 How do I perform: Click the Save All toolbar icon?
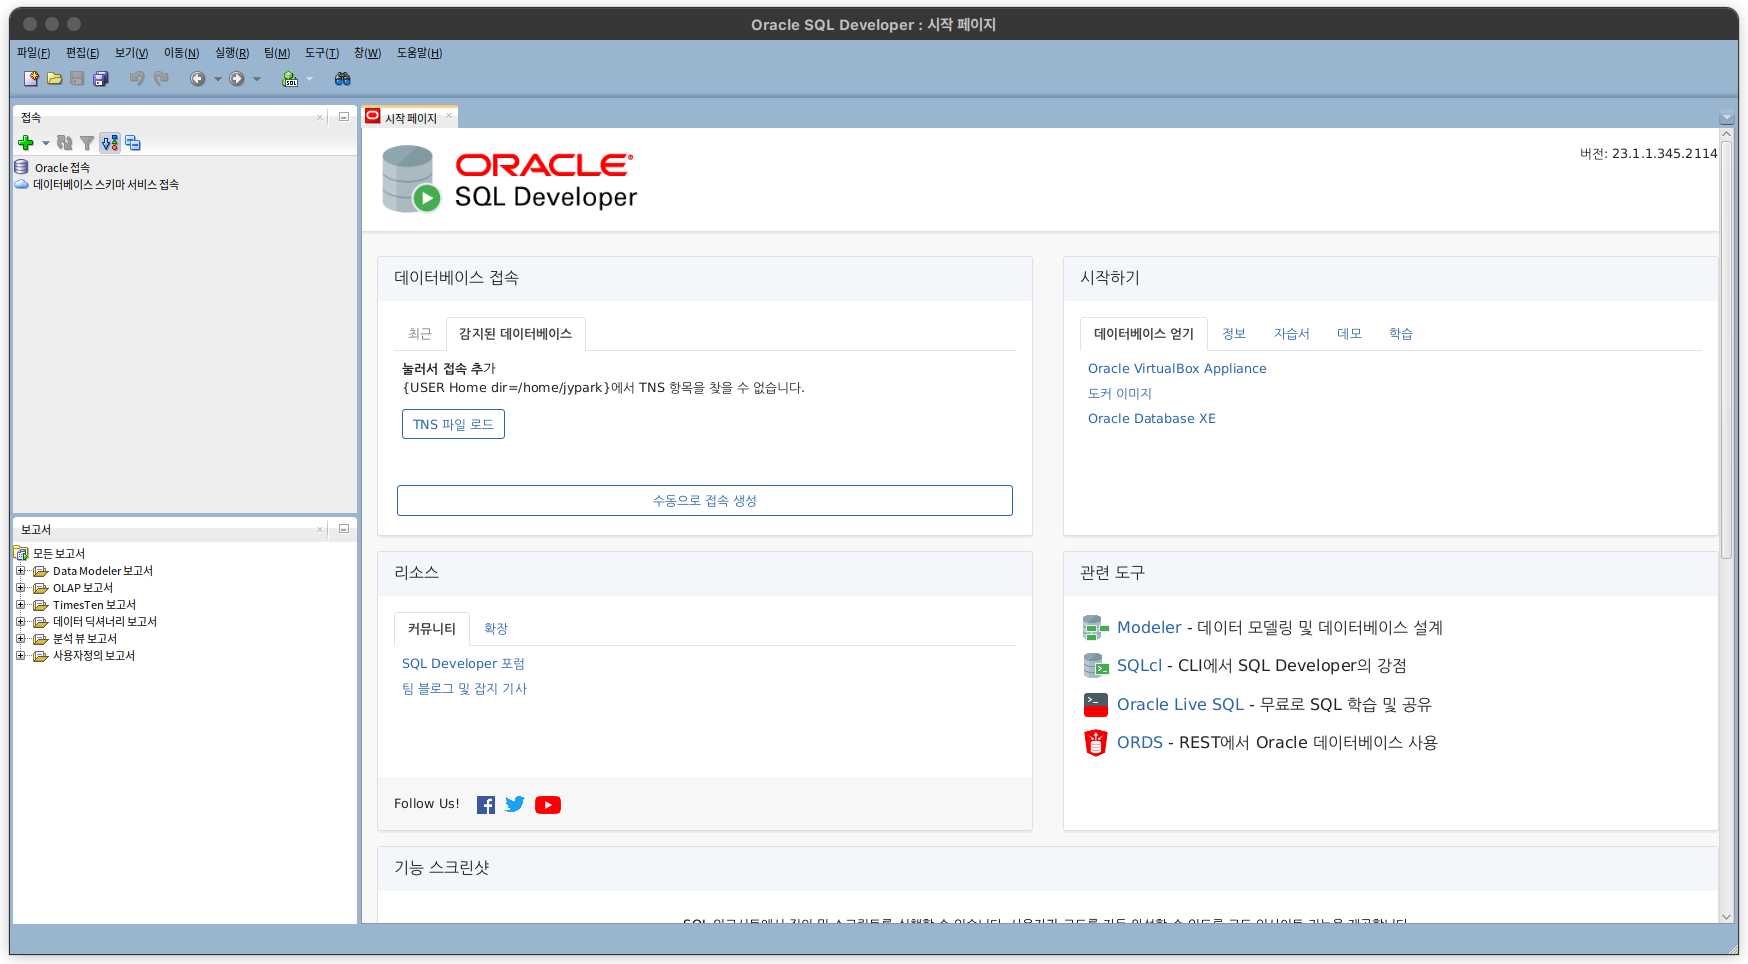(x=101, y=79)
